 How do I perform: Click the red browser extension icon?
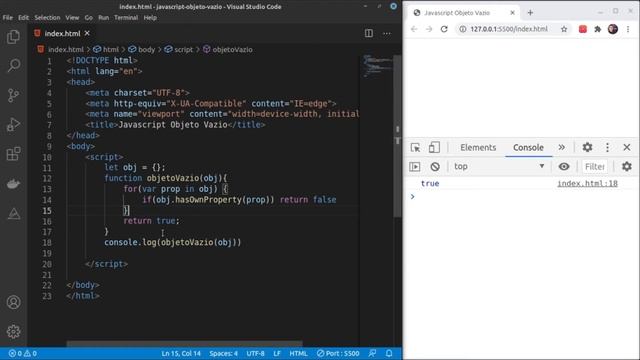[x=583, y=29]
